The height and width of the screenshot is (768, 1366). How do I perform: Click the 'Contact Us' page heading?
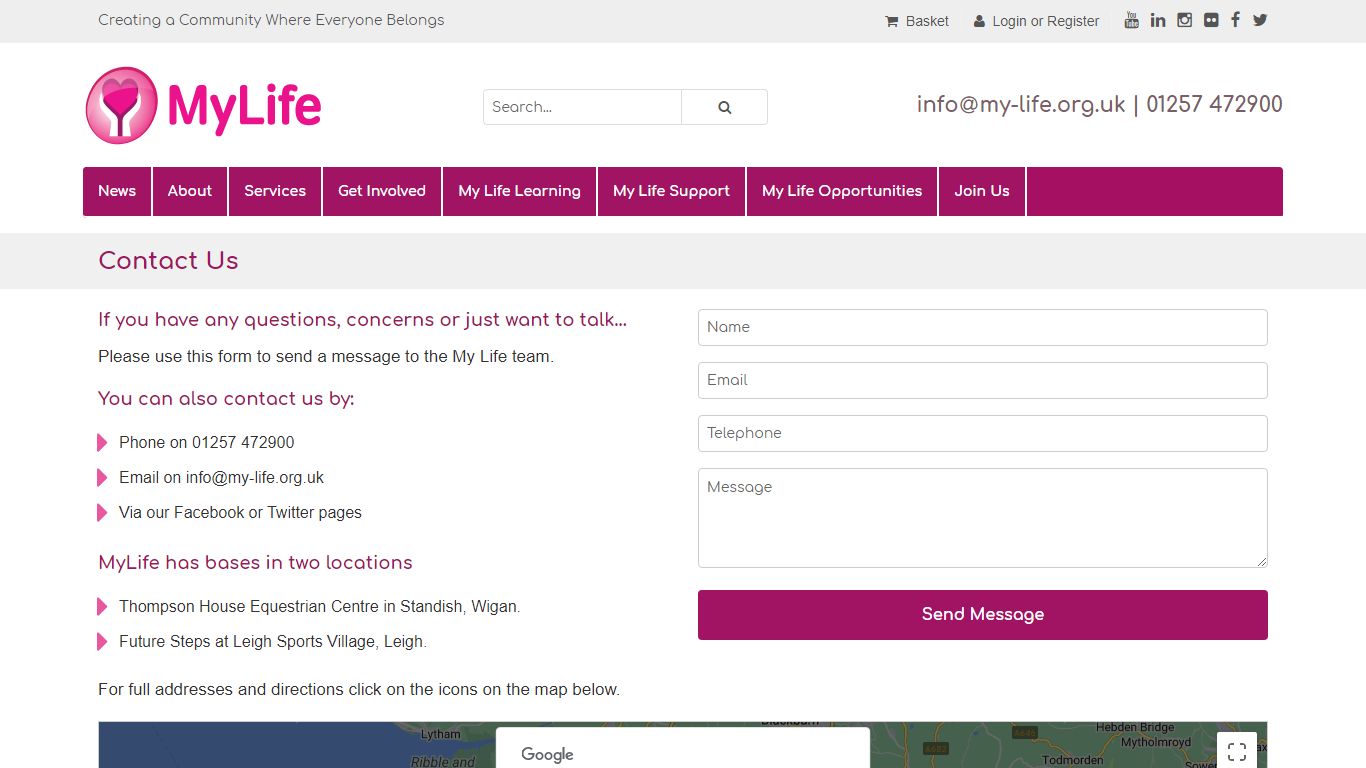(x=168, y=261)
